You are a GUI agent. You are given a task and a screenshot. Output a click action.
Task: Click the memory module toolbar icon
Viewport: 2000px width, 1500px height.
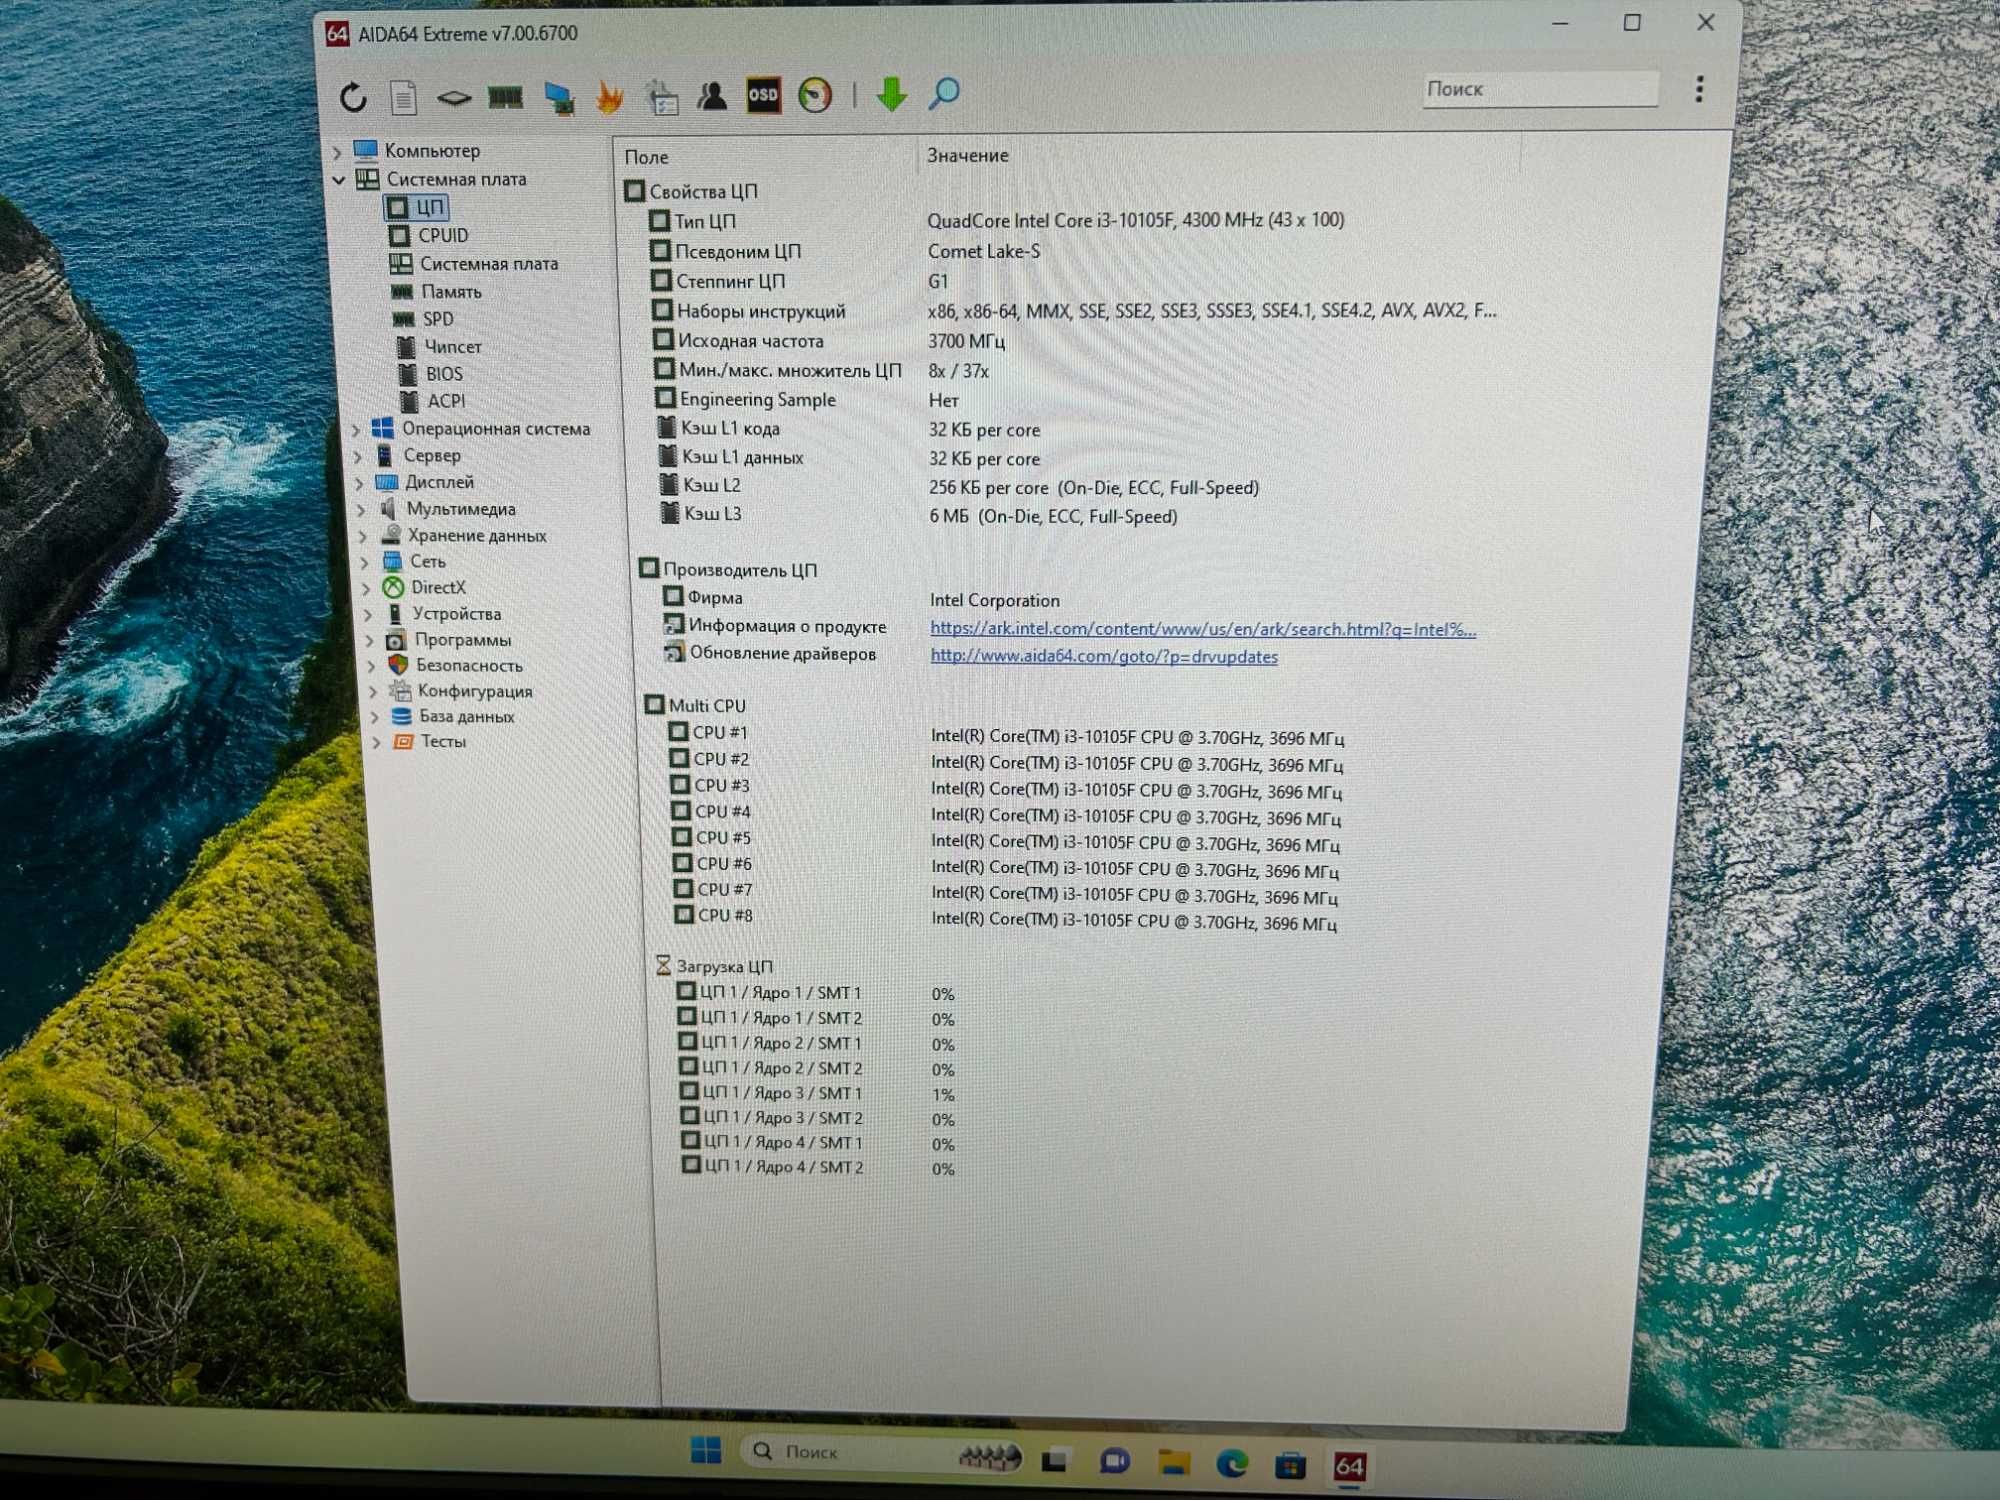pos(506,97)
